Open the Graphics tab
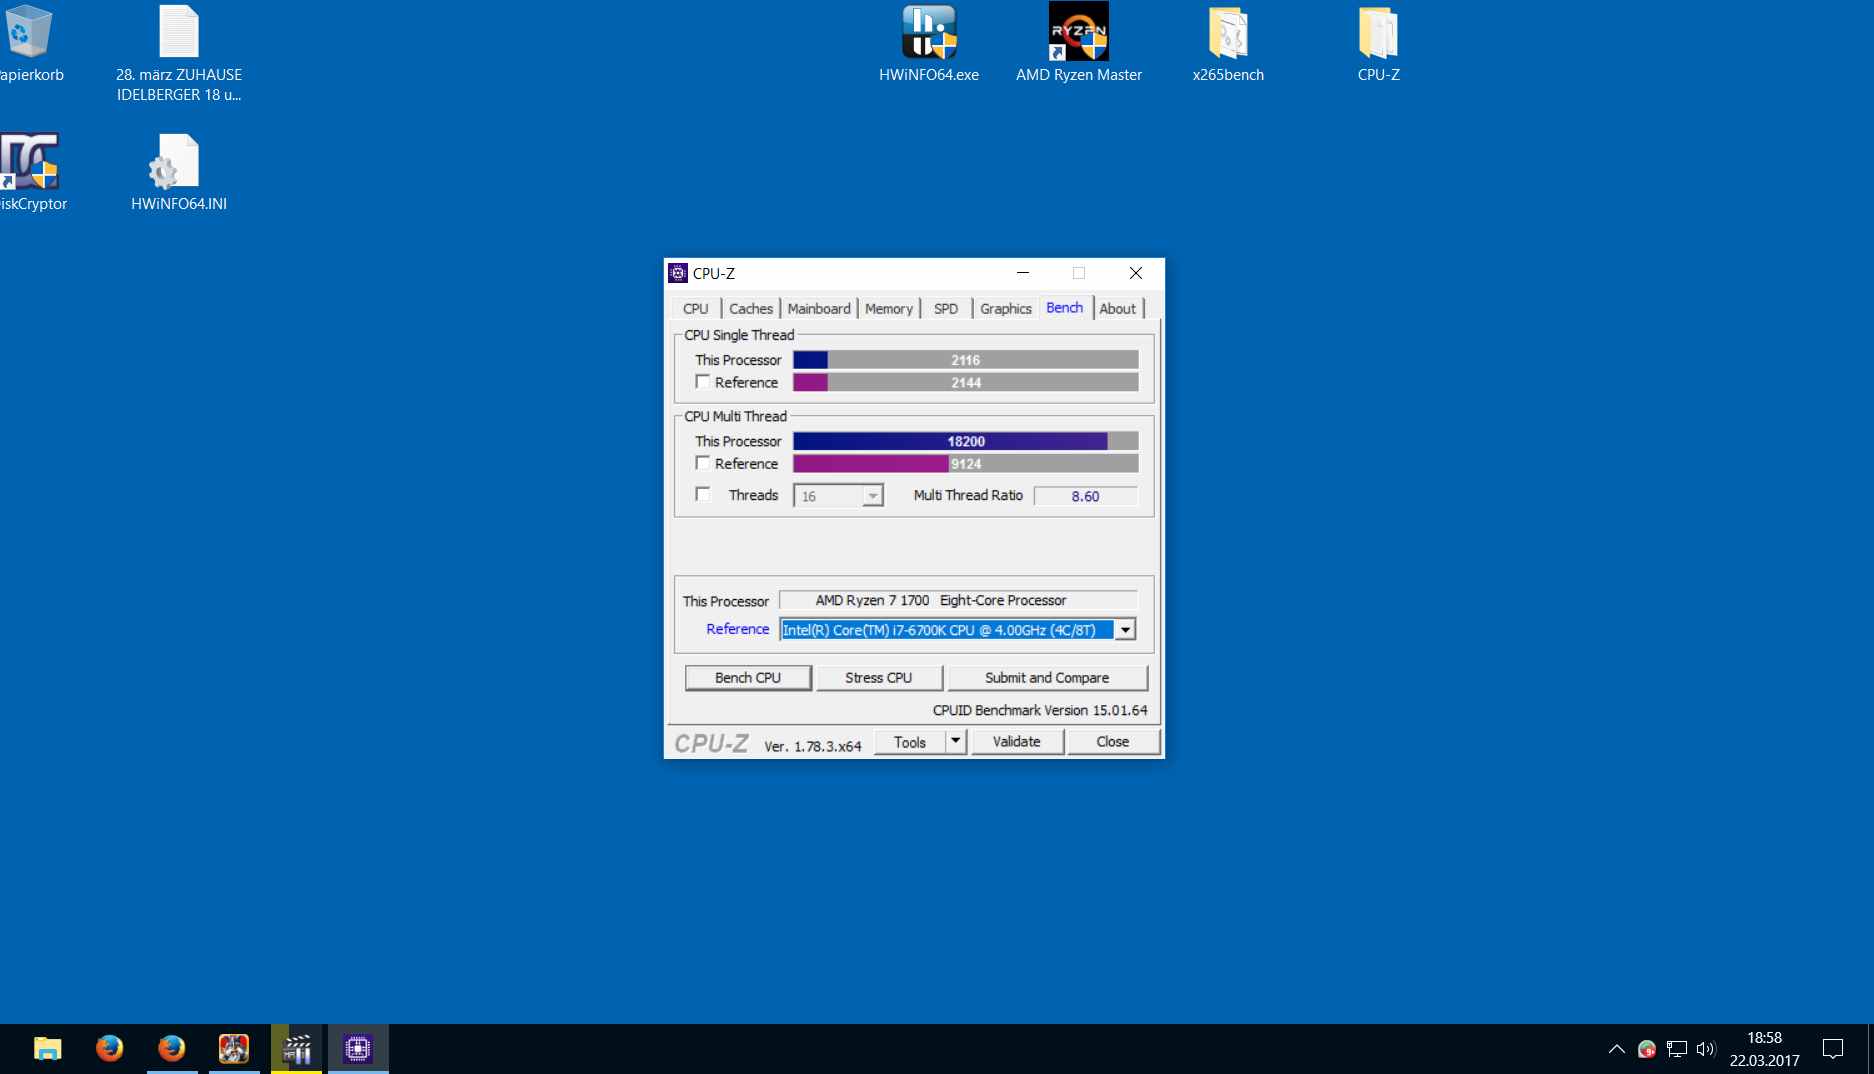Viewport: 1874px width, 1074px height. click(x=1006, y=309)
